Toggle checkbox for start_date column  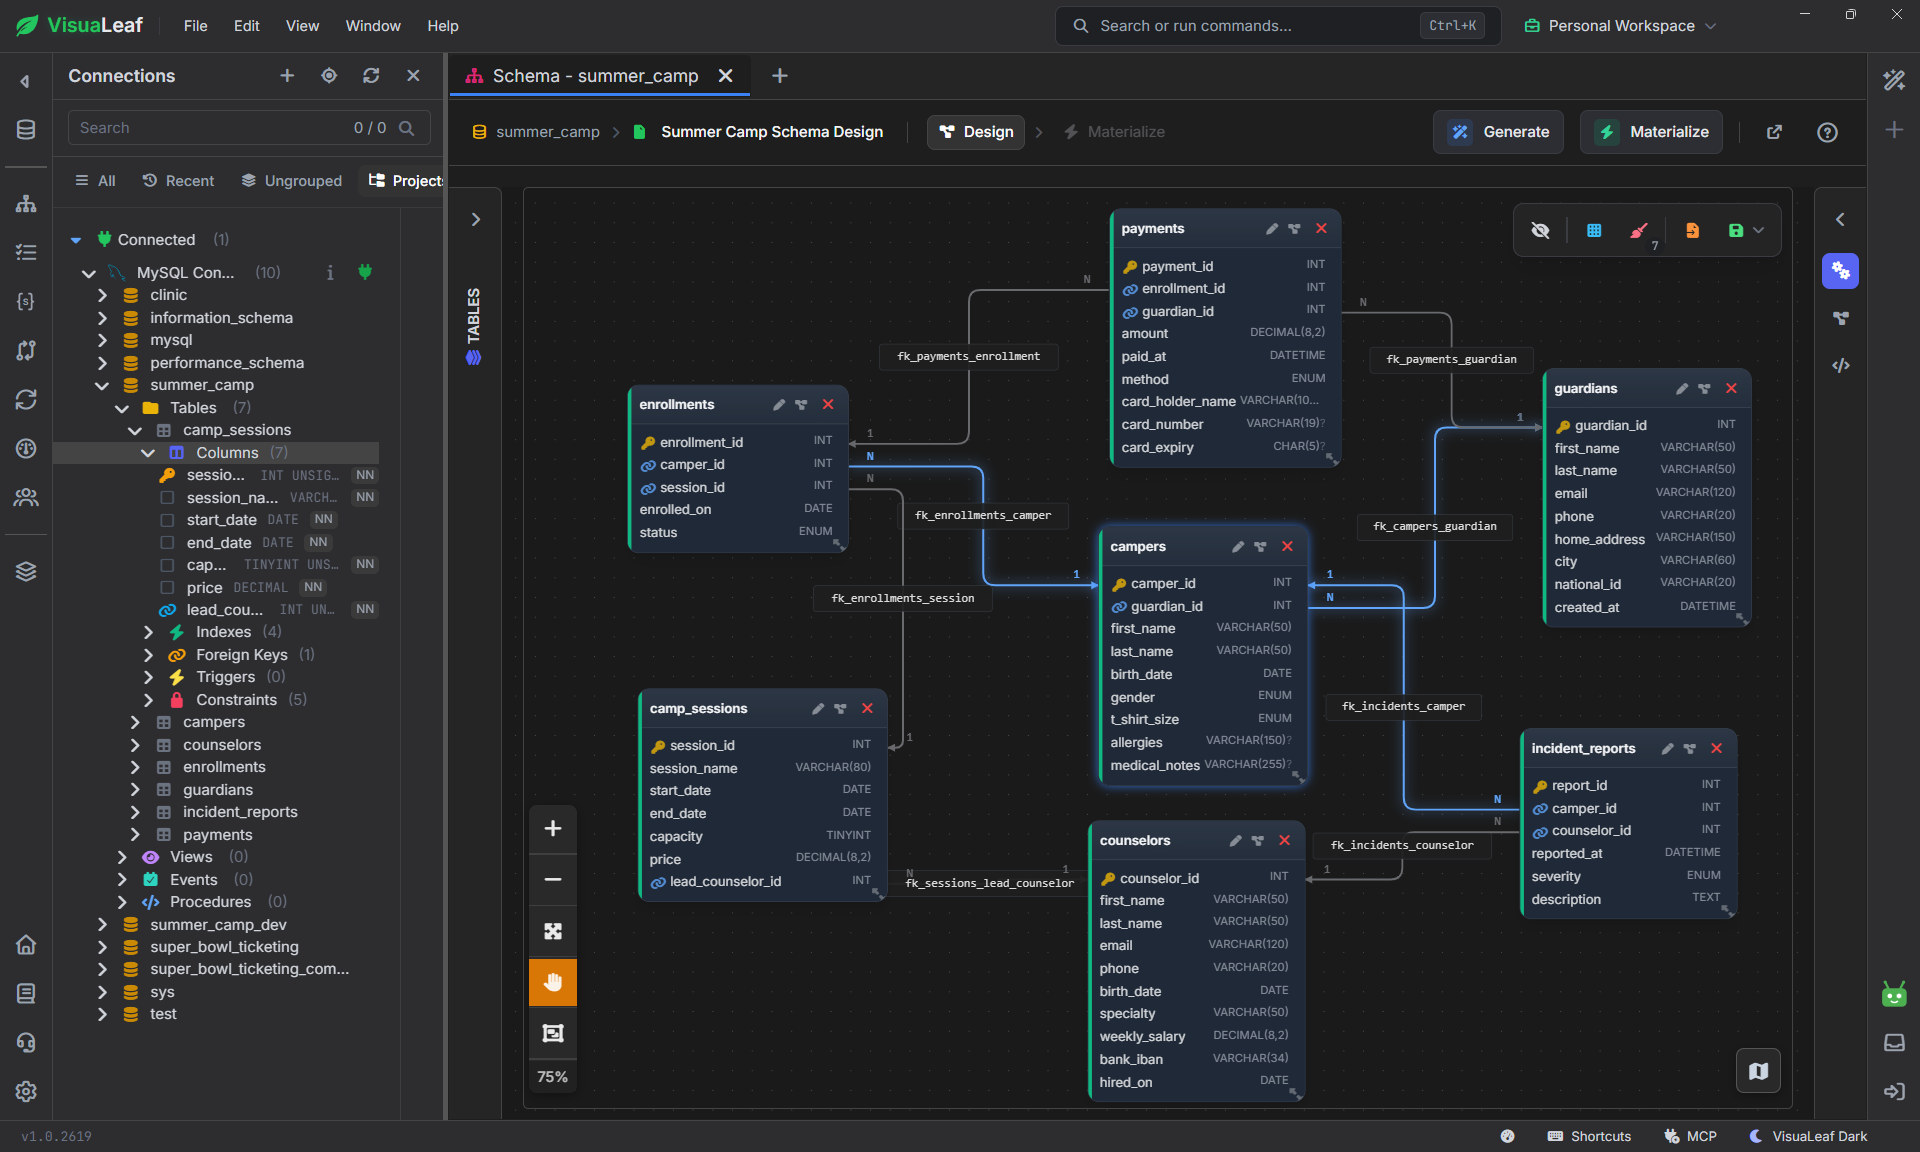[167, 520]
